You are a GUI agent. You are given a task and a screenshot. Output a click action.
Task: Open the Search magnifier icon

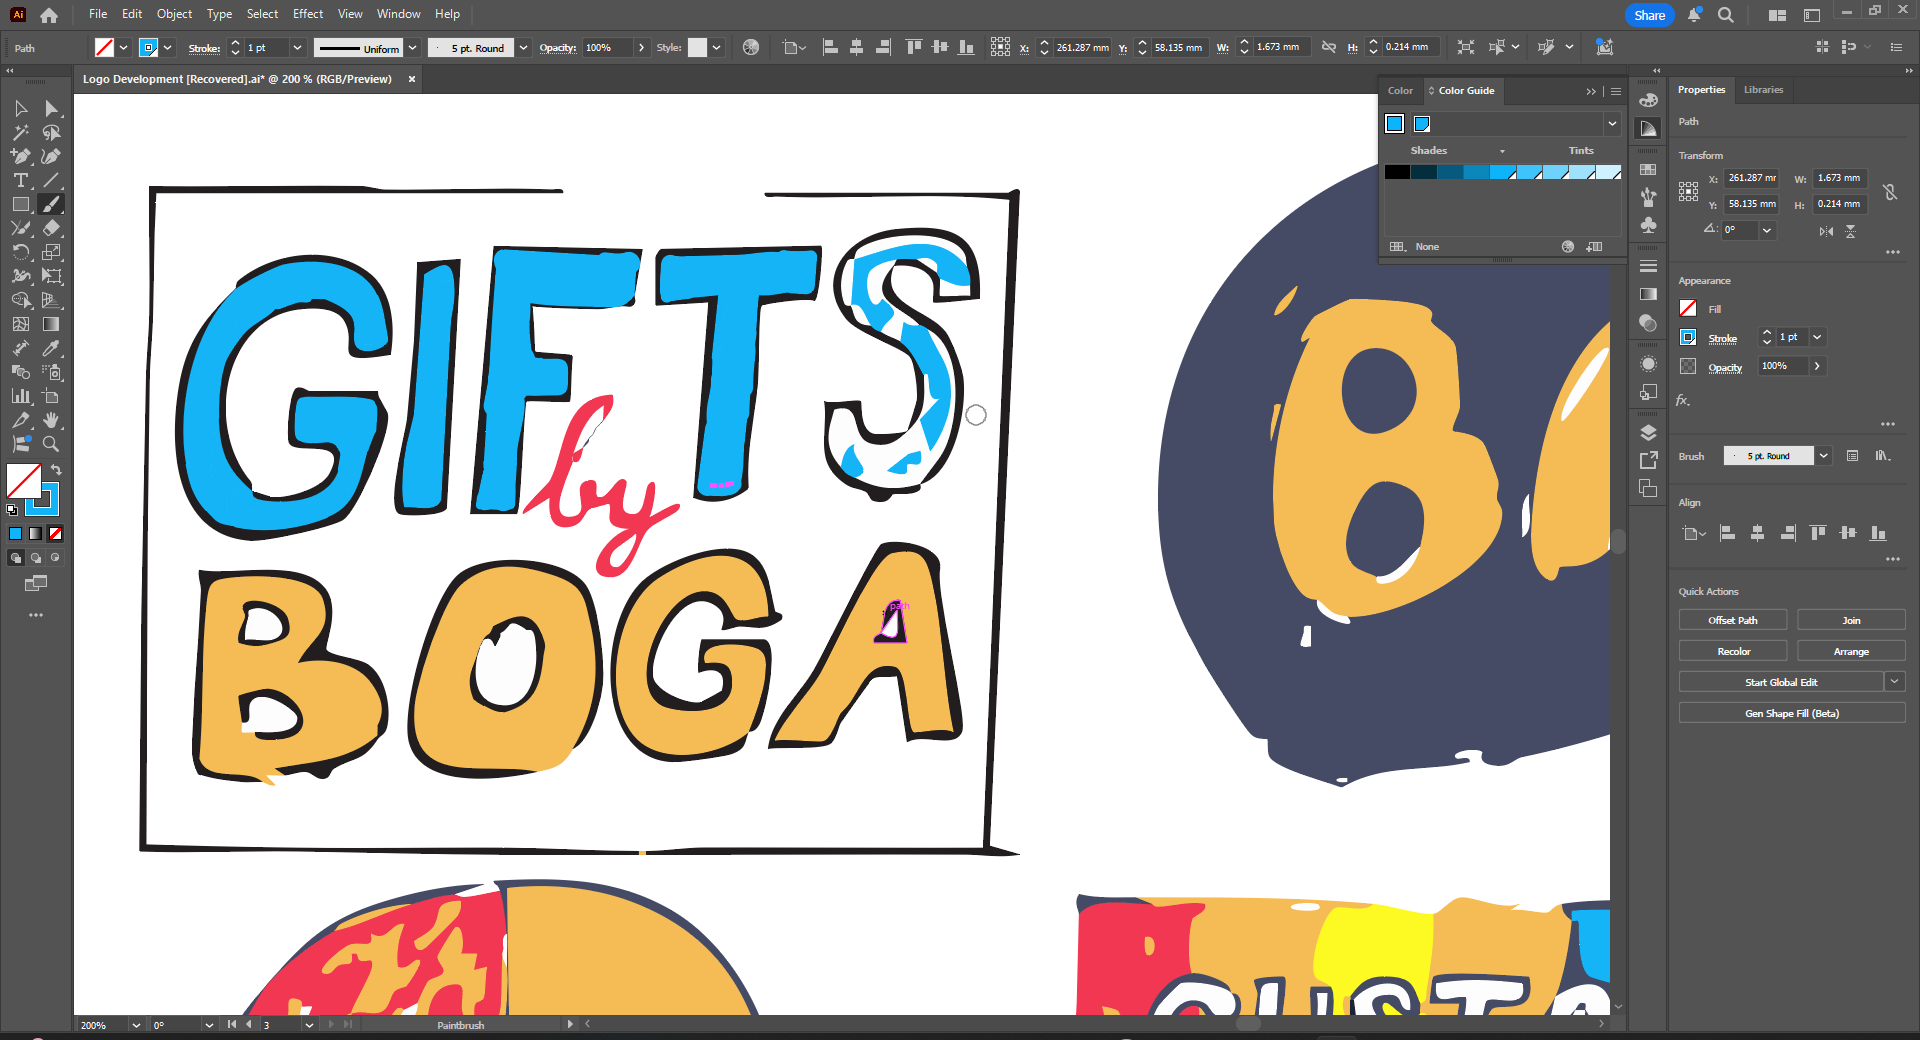click(1726, 15)
